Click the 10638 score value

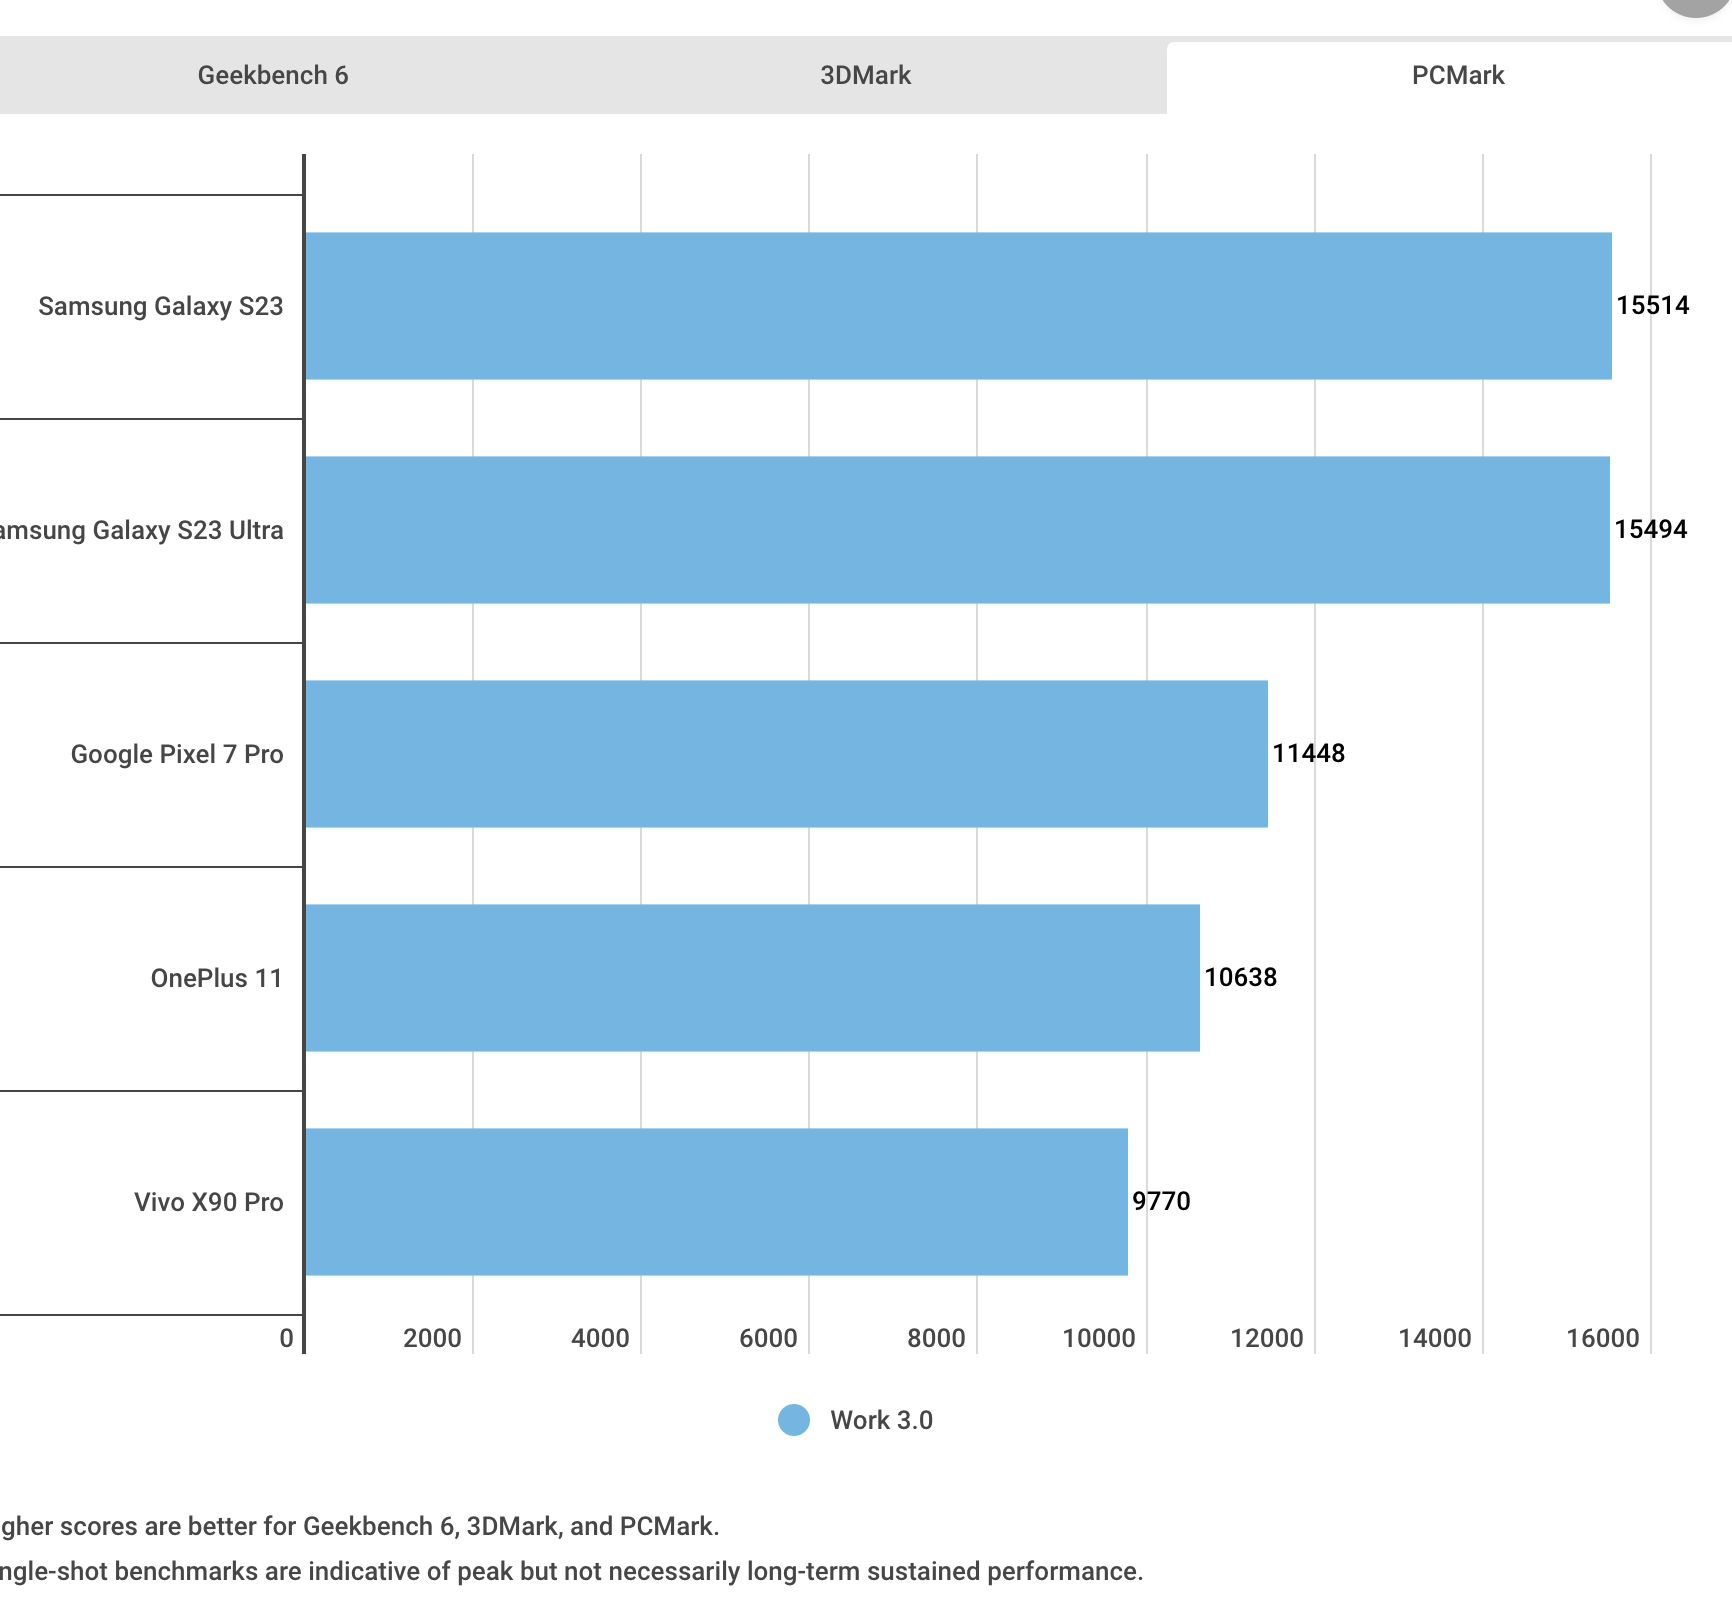[x=1240, y=977]
